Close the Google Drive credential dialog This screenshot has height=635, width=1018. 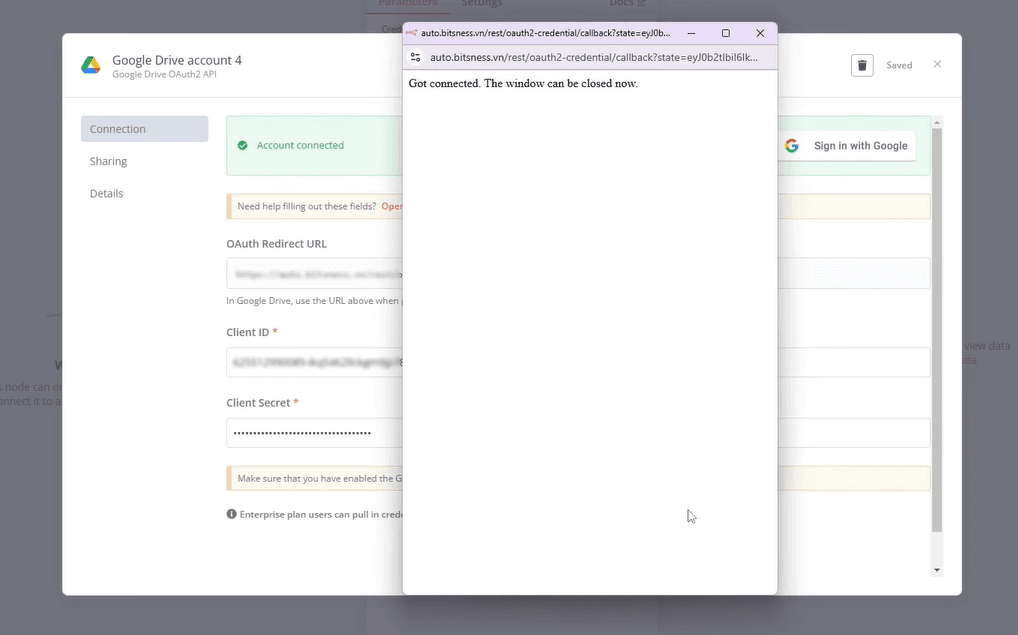click(937, 64)
